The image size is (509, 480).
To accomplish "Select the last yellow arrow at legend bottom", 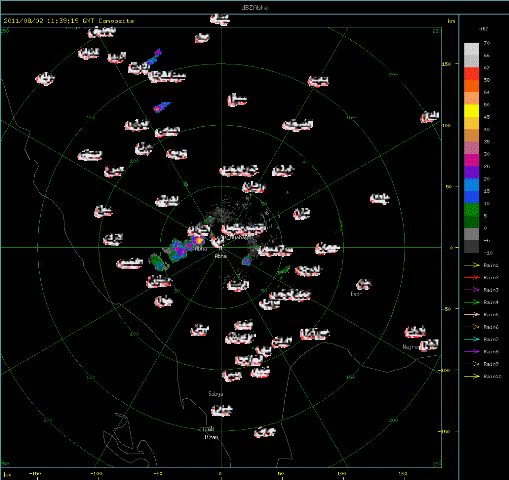I will point(472,376).
